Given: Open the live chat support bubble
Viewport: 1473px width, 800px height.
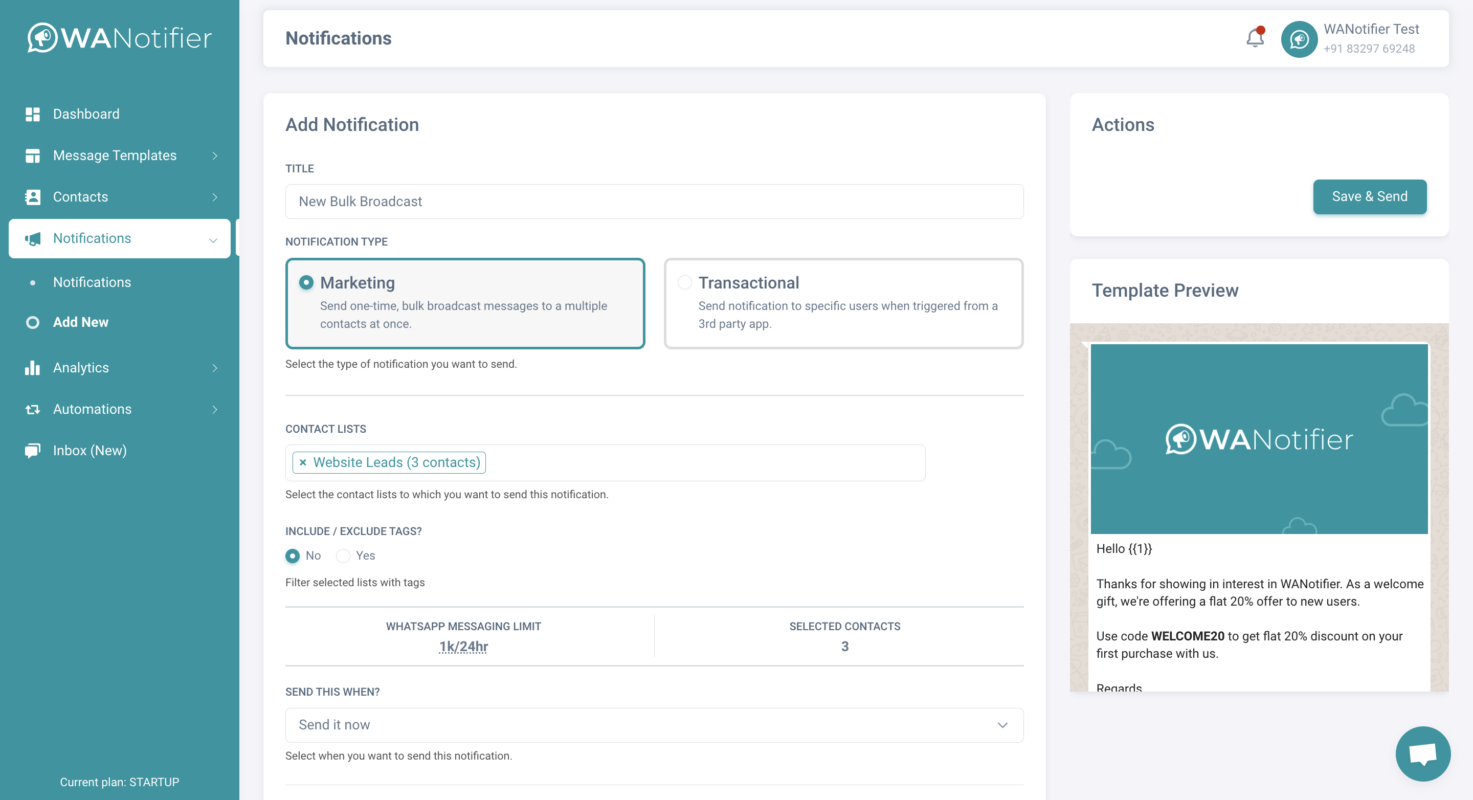Looking at the screenshot, I should 1422,754.
